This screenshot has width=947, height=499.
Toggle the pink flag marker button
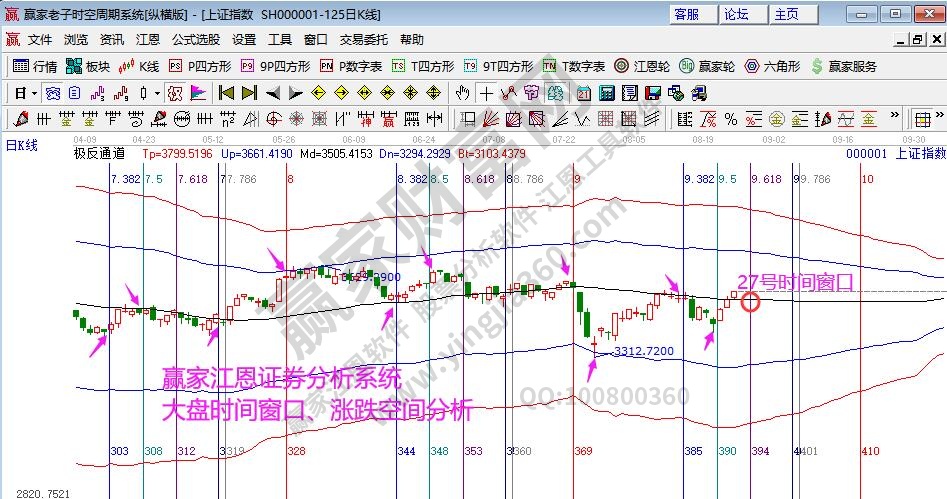point(197,93)
